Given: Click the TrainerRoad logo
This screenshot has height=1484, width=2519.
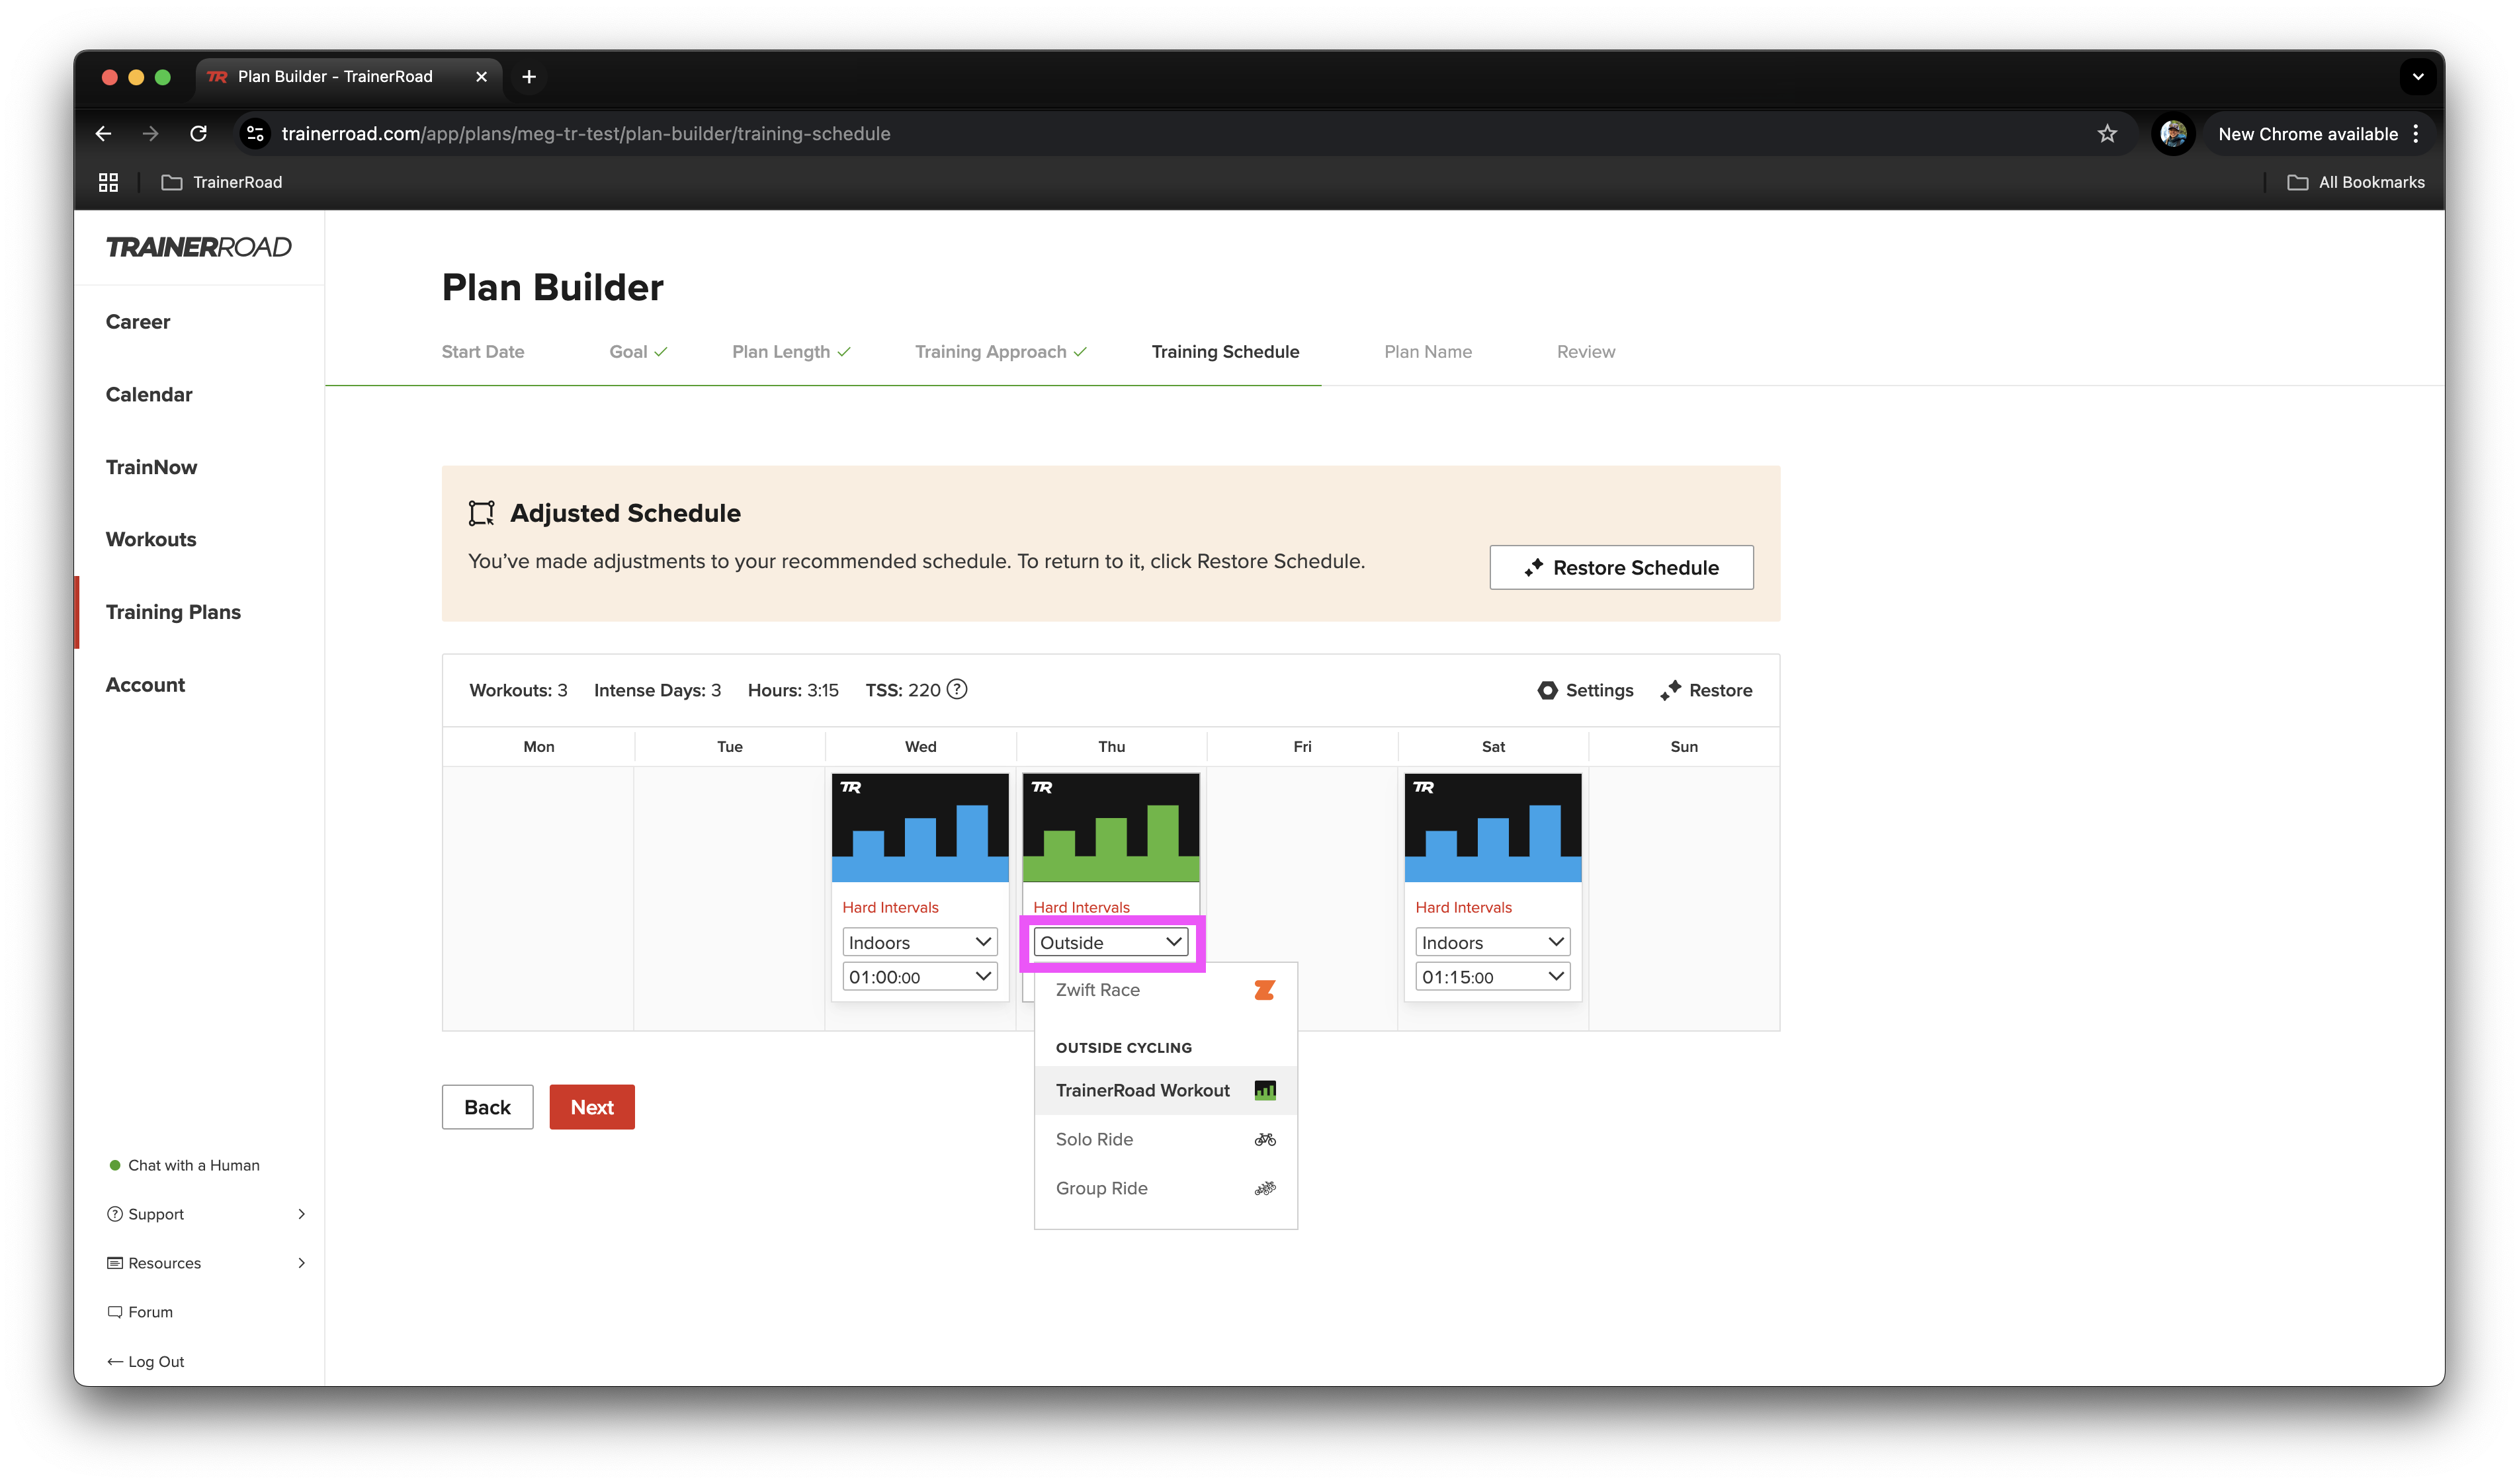Looking at the screenshot, I should click(x=199, y=247).
